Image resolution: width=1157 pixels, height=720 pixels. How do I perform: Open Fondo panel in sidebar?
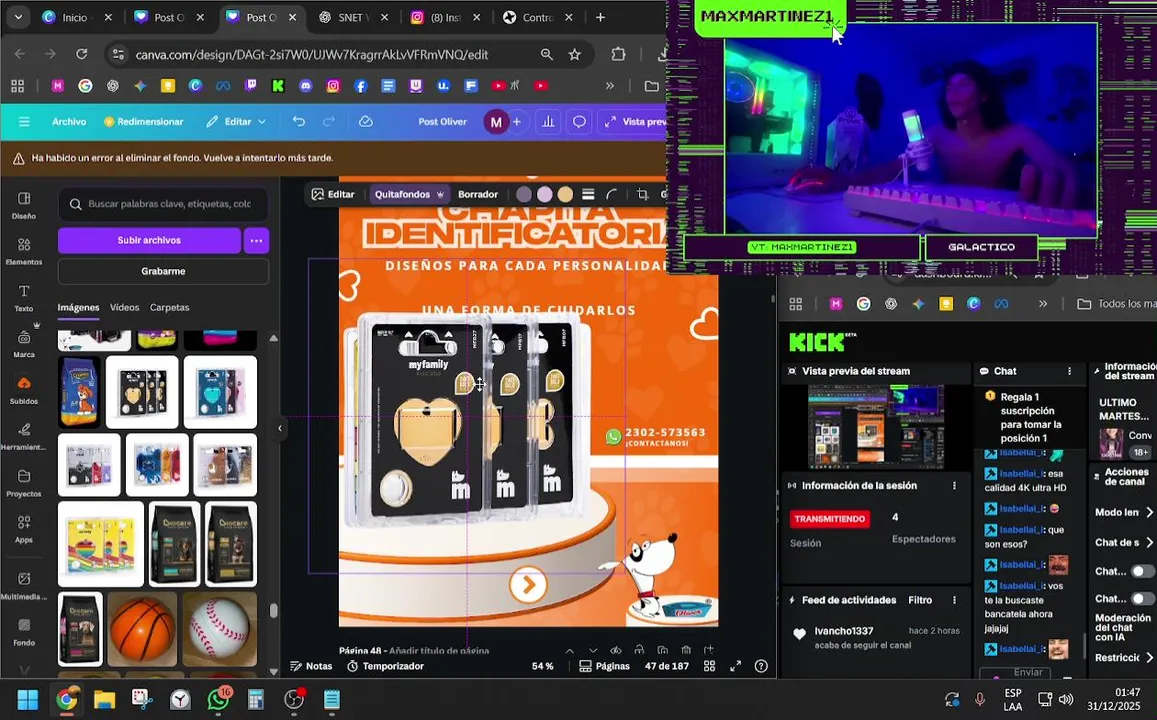24,632
